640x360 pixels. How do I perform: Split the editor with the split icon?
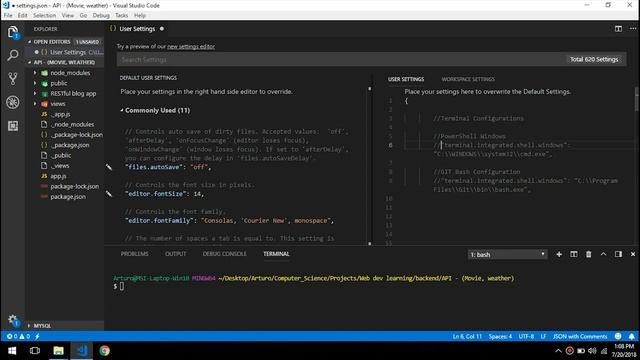pyautogui.click(x=618, y=29)
